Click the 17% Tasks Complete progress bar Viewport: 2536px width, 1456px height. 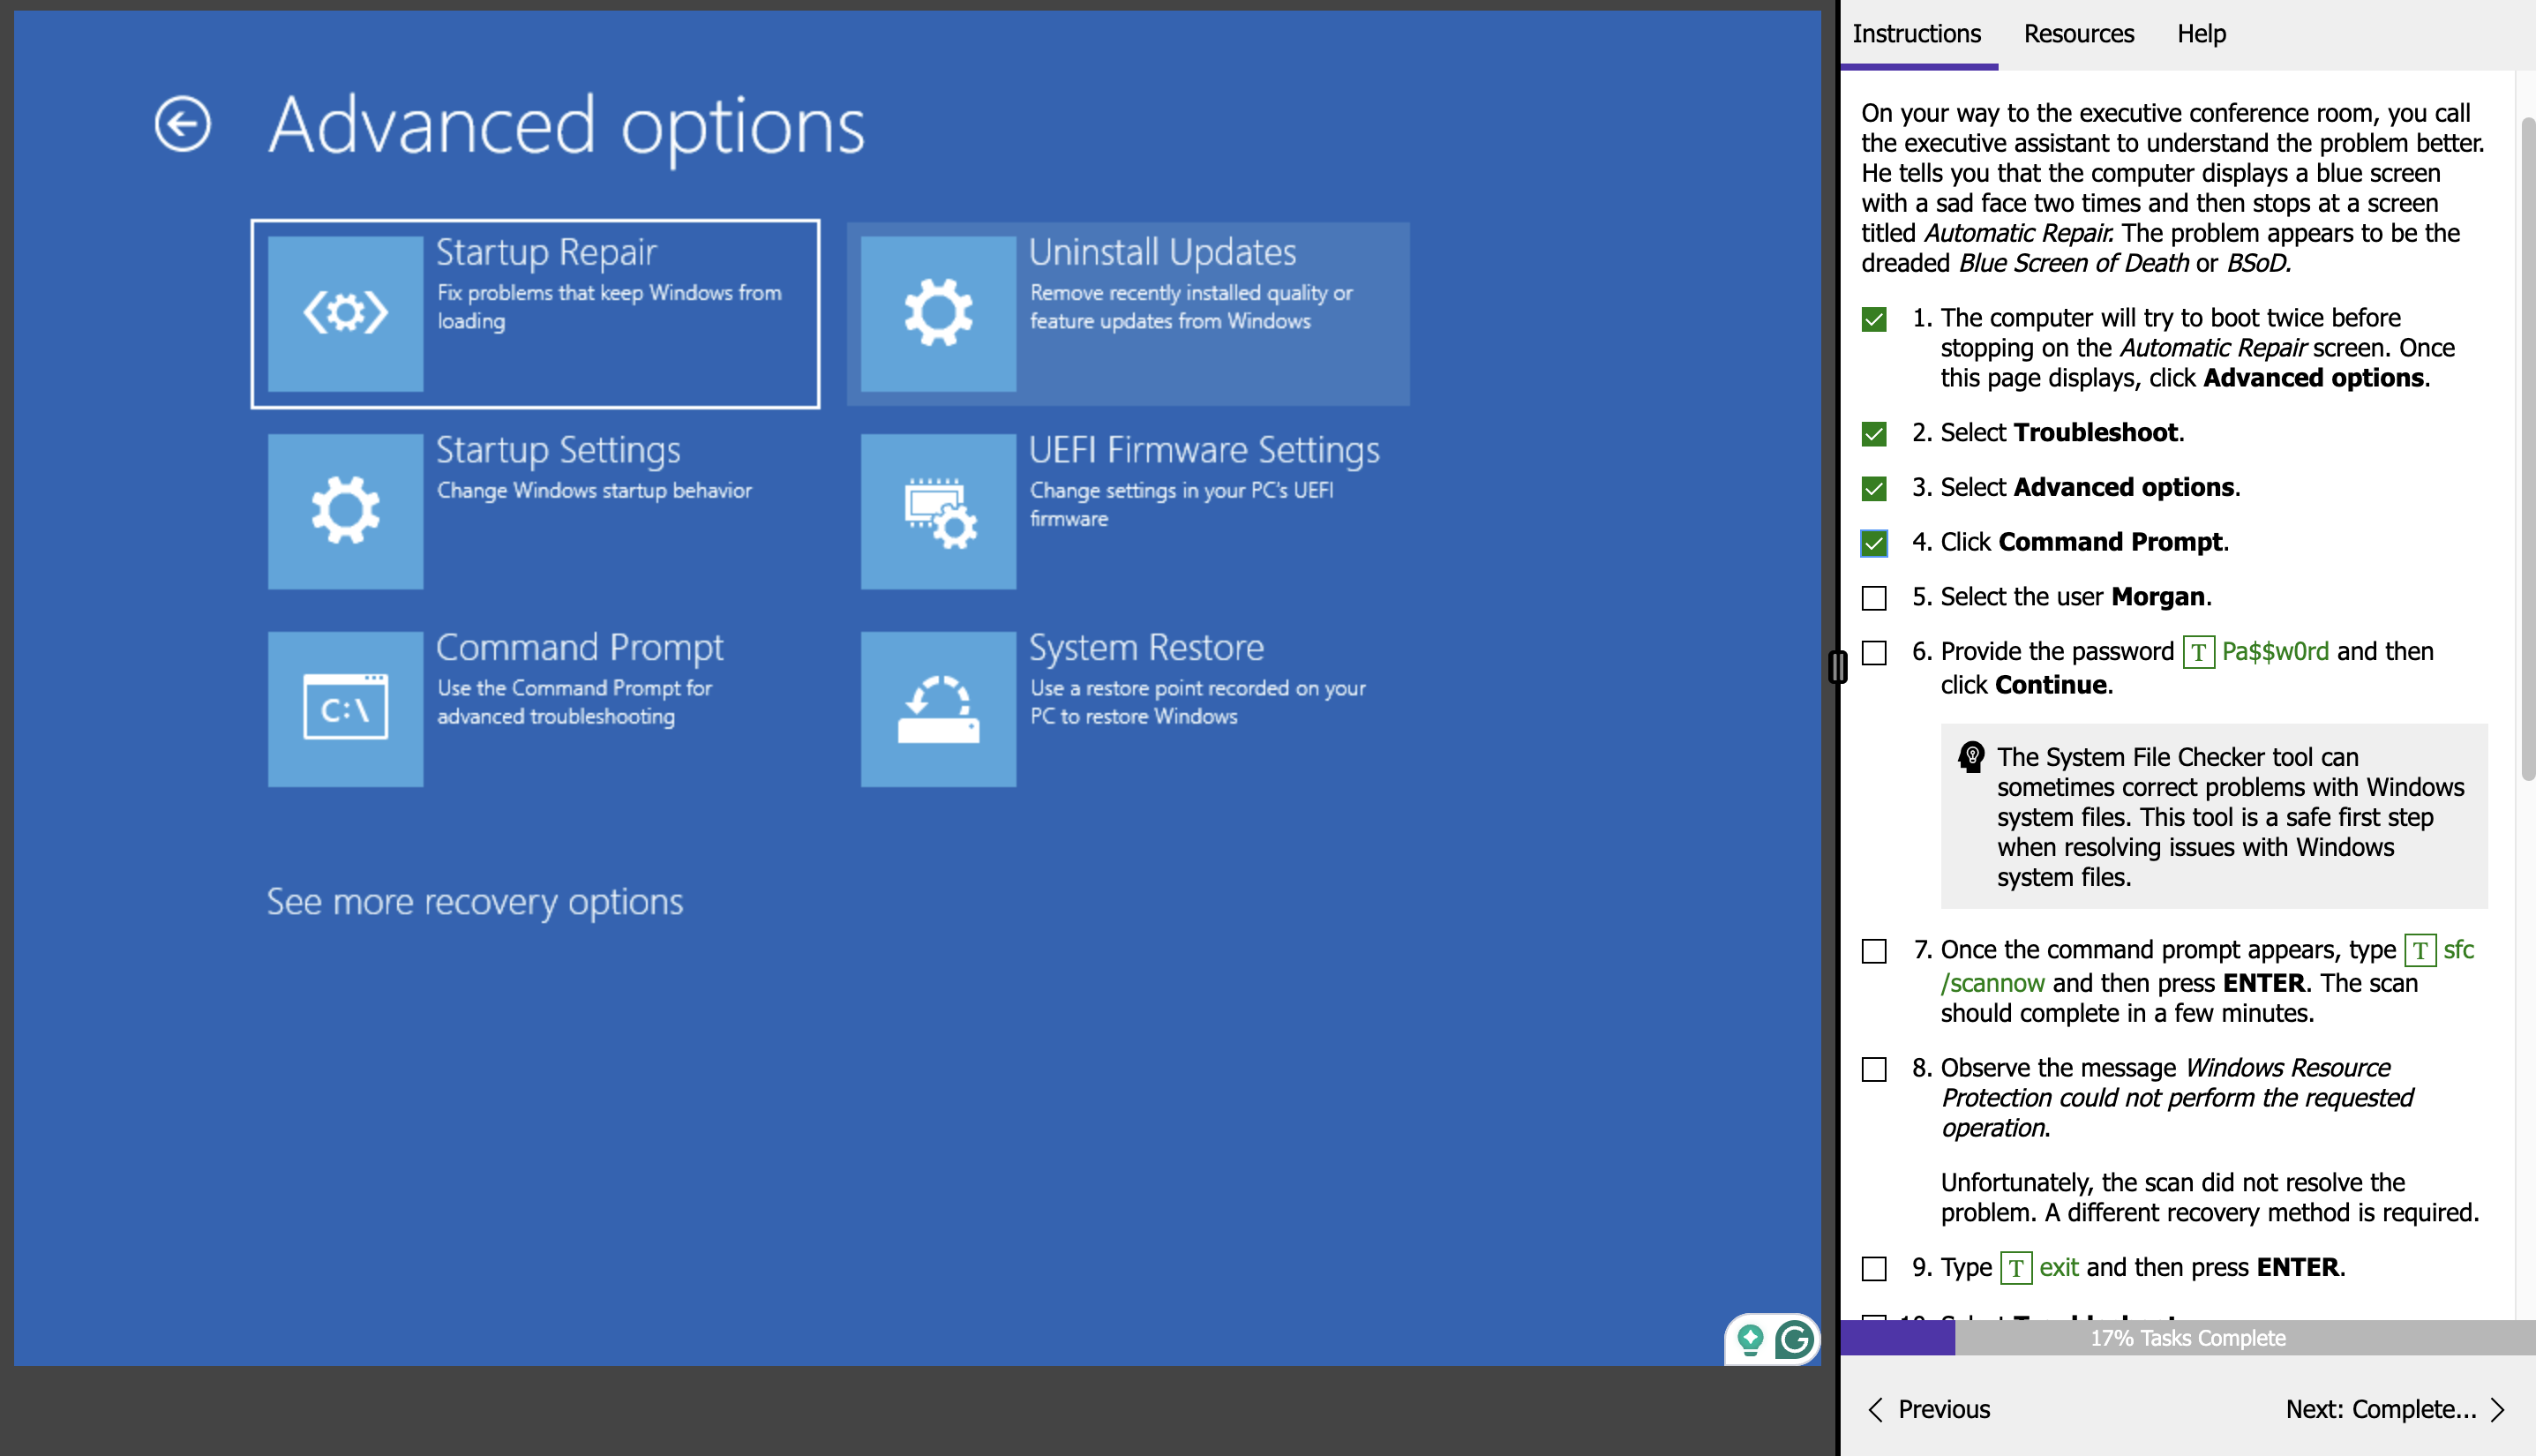click(x=2187, y=1338)
